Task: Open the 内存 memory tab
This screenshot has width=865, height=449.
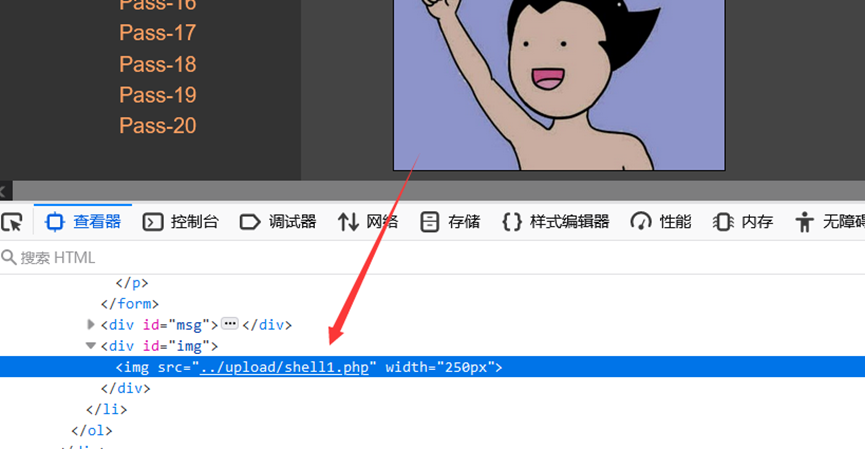Action: point(743,222)
